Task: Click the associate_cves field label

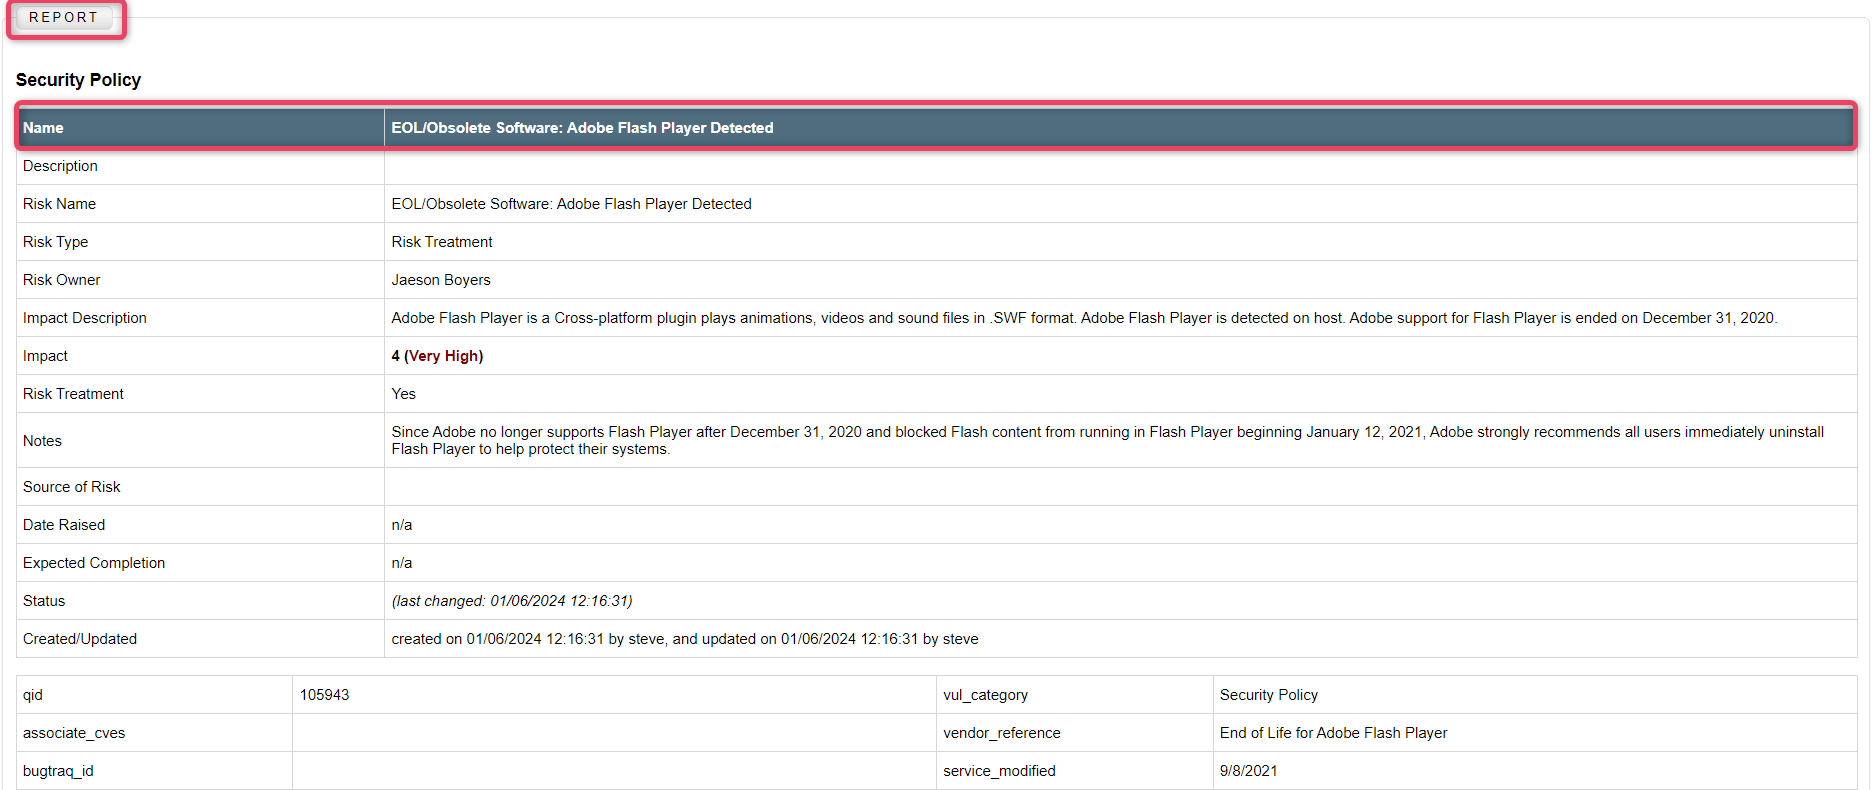Action: click(74, 733)
